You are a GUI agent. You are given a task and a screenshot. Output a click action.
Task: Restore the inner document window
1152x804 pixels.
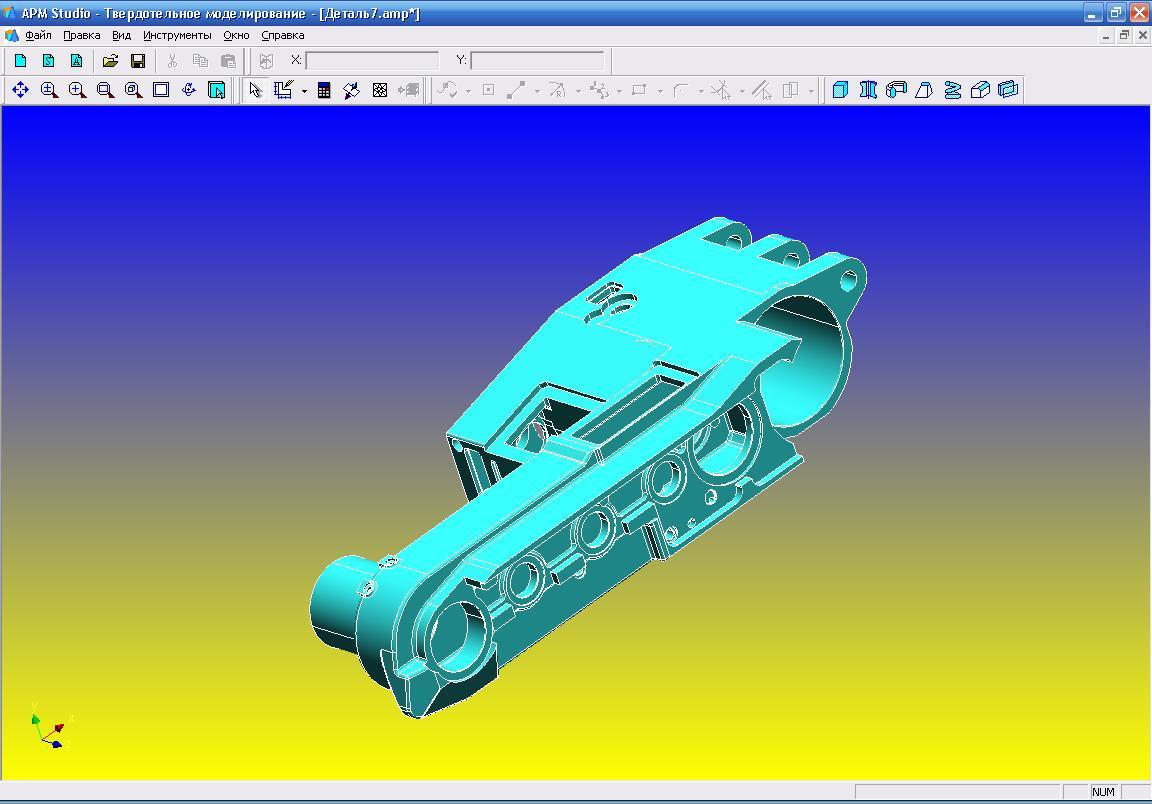(x=1124, y=35)
